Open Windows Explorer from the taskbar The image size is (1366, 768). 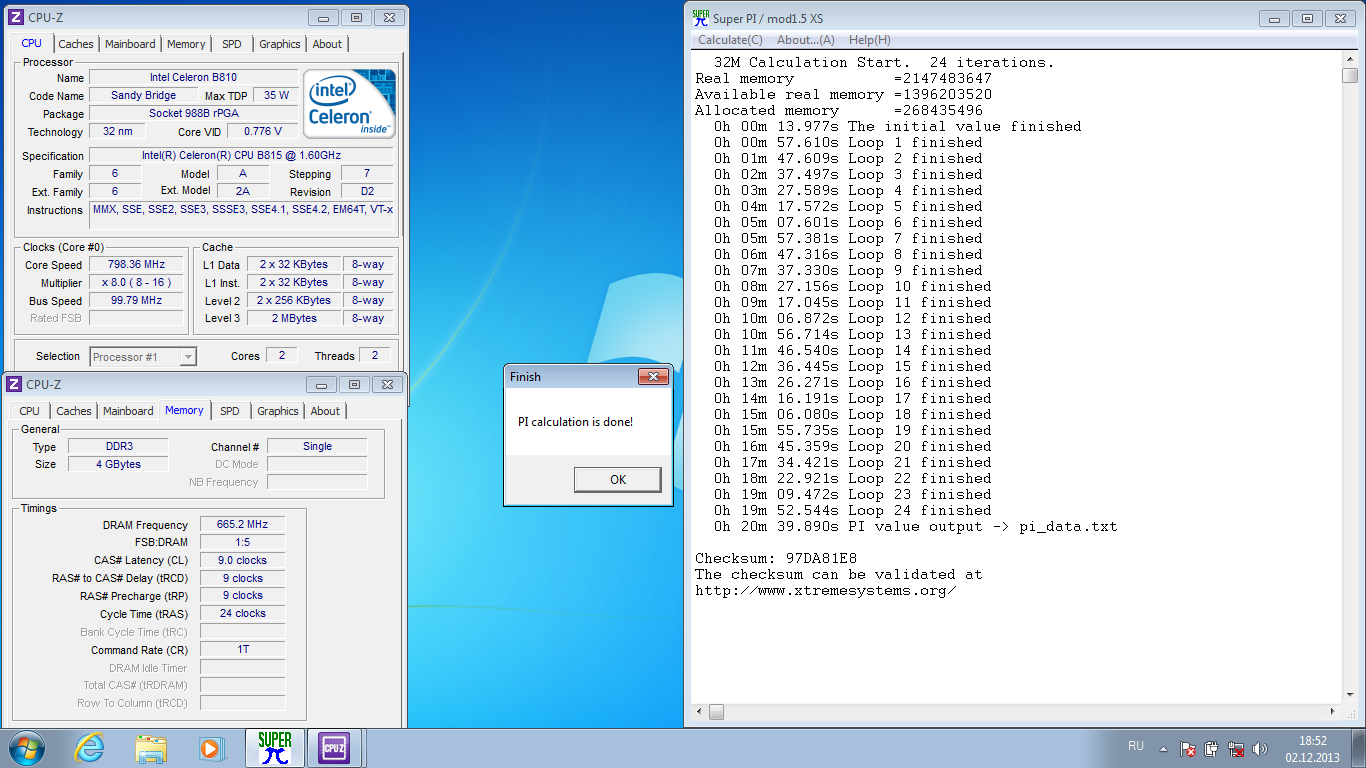[x=151, y=748]
